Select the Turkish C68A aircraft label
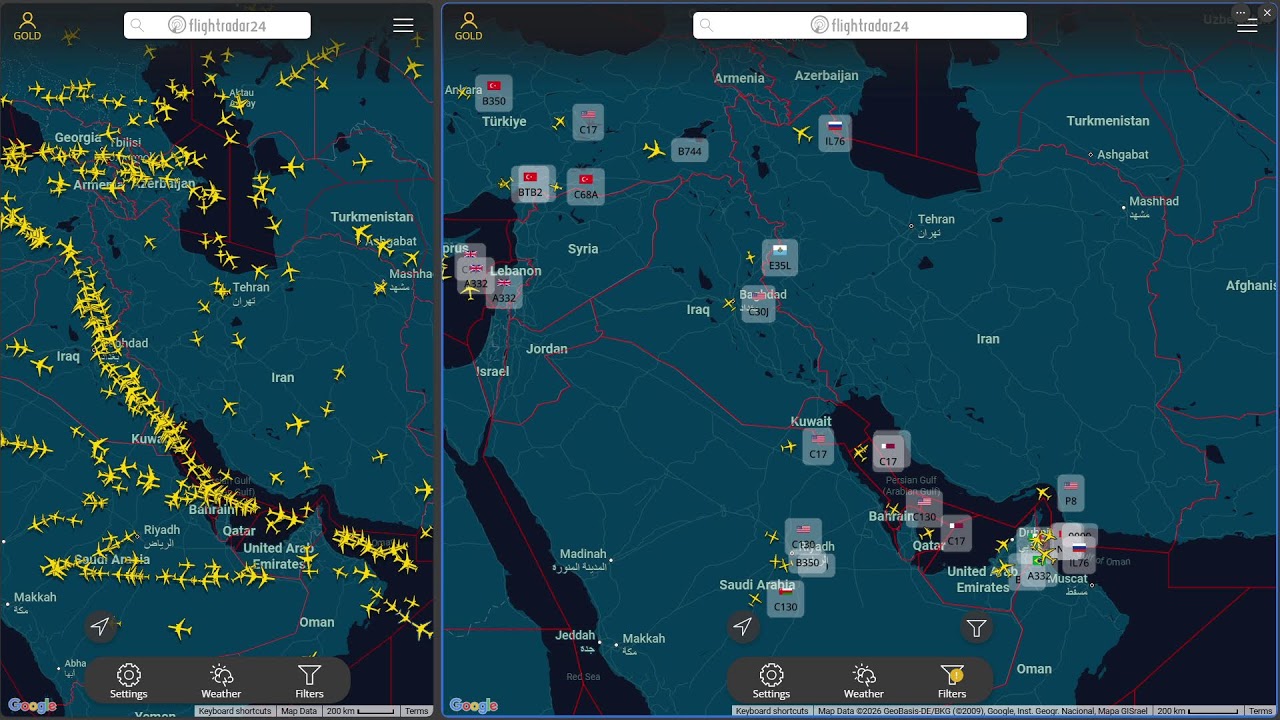1280x720 pixels. (586, 187)
